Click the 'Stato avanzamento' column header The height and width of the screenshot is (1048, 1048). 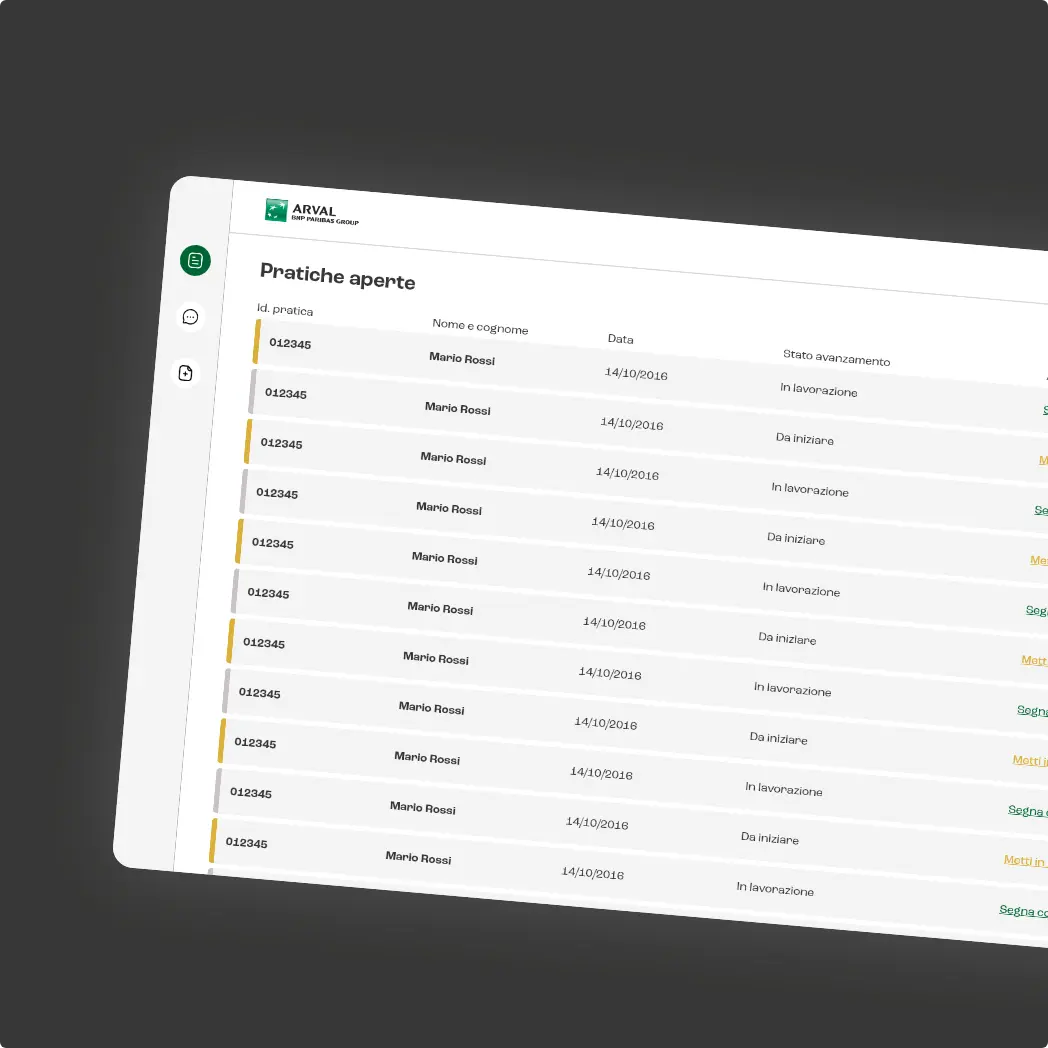836,357
